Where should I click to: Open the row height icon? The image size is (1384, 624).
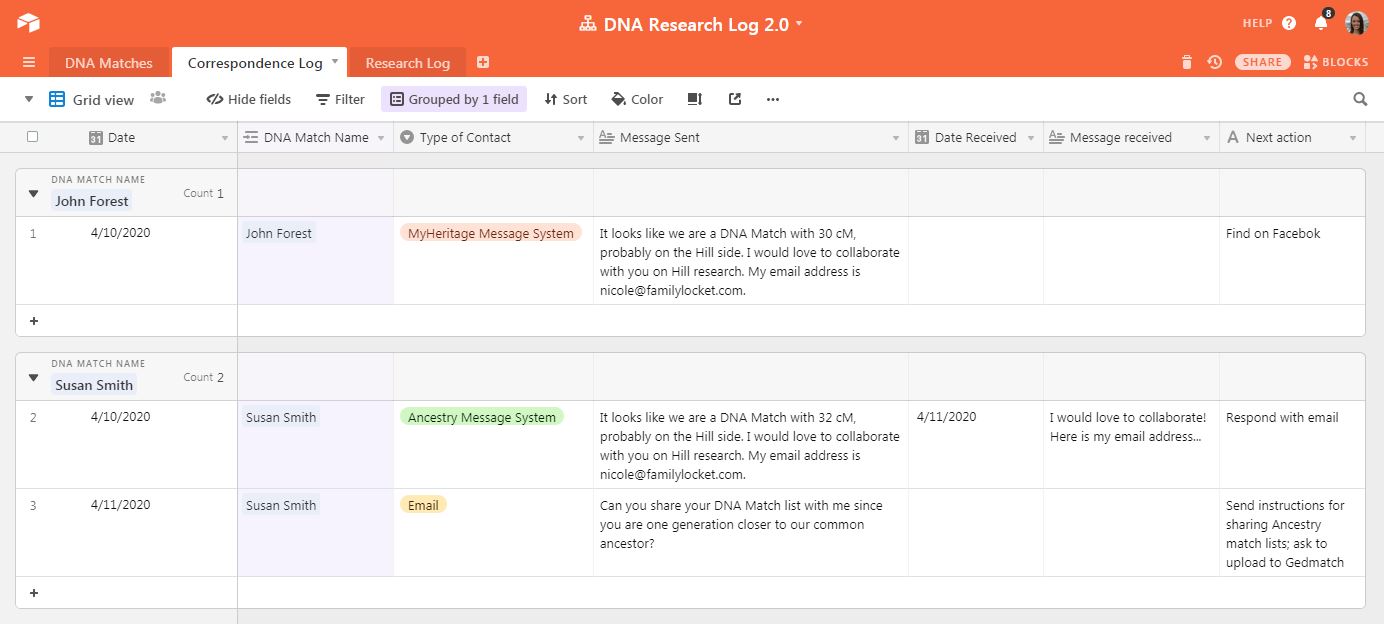pos(695,99)
